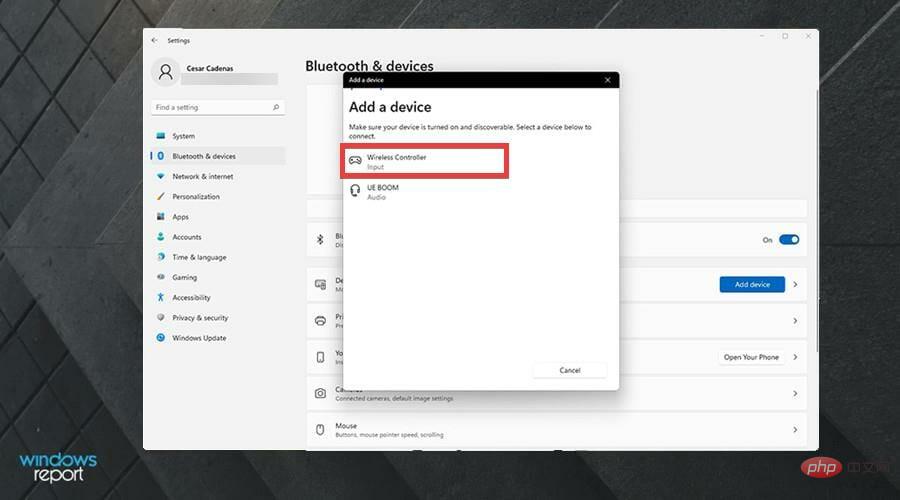Open the System settings page

pyautogui.click(x=183, y=136)
